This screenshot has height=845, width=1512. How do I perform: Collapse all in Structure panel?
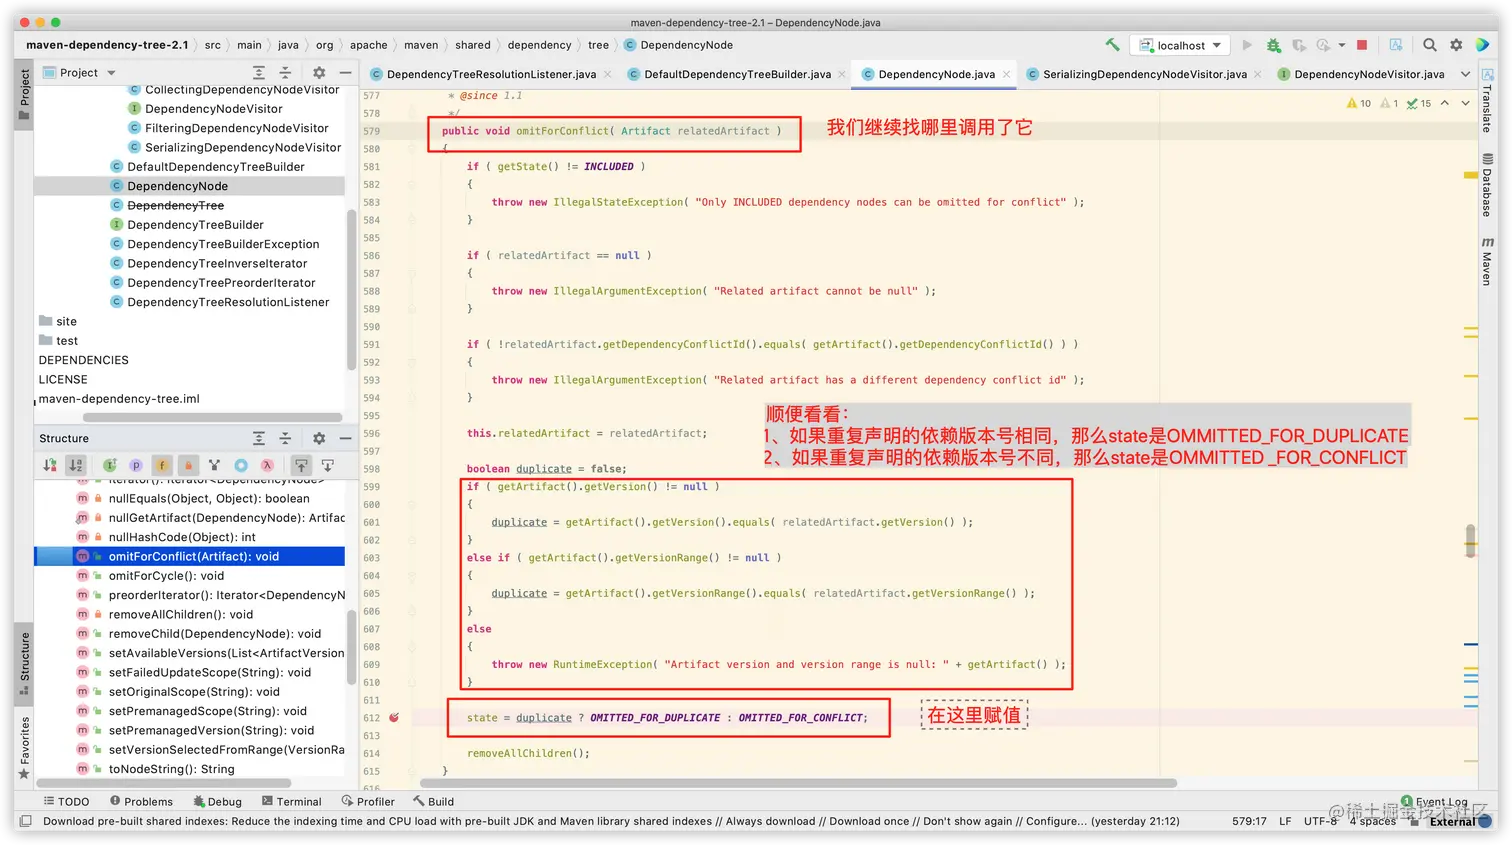click(x=285, y=438)
